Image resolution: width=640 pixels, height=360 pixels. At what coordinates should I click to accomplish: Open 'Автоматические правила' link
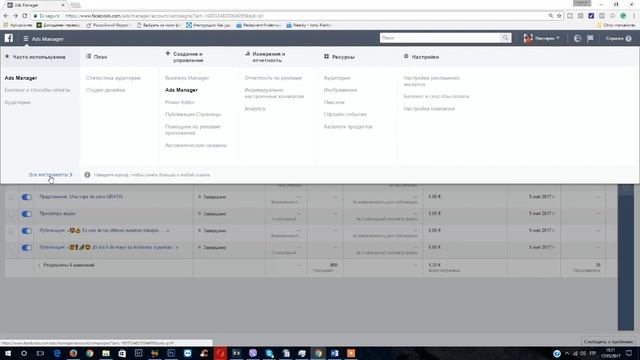(196, 145)
